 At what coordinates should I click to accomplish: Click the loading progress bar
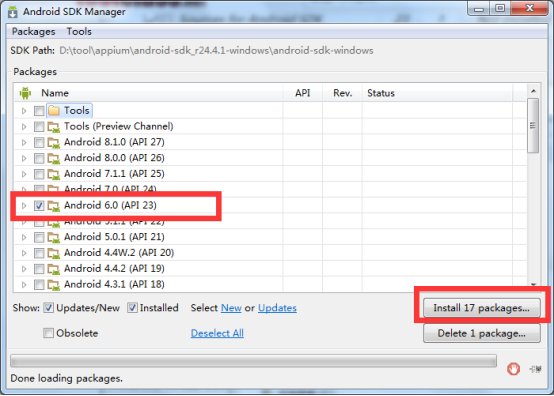tap(253, 361)
